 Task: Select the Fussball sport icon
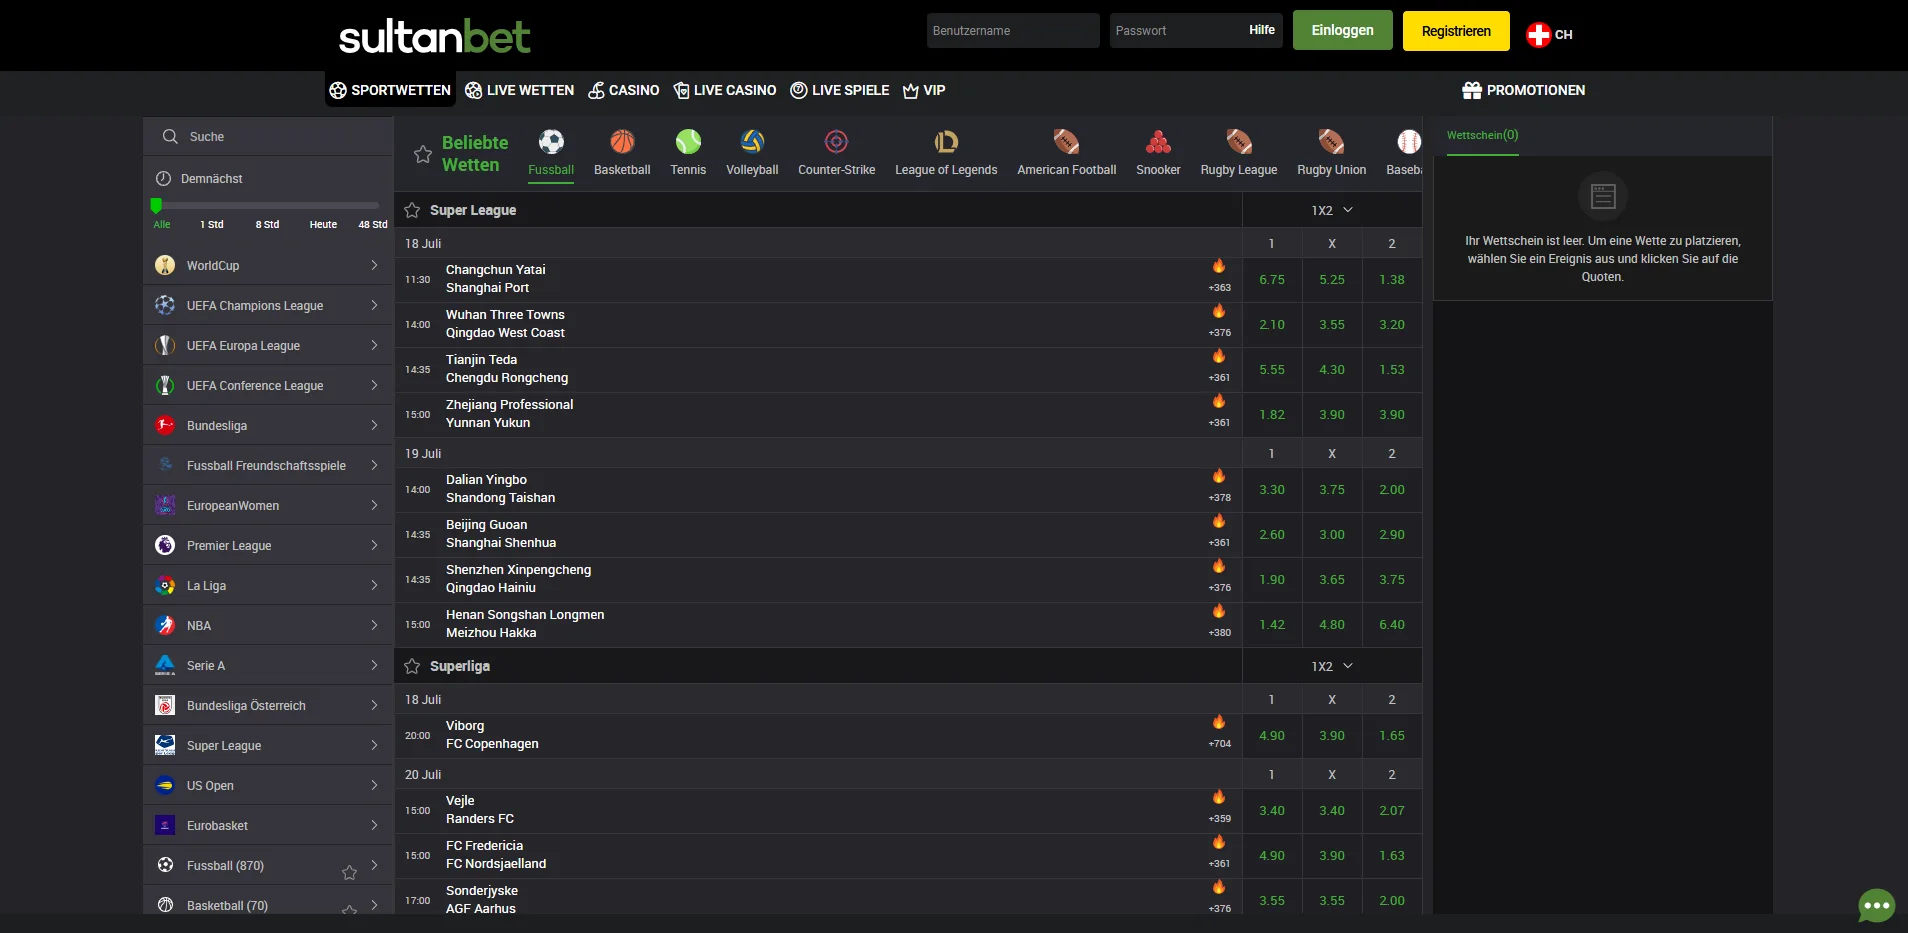click(x=551, y=141)
